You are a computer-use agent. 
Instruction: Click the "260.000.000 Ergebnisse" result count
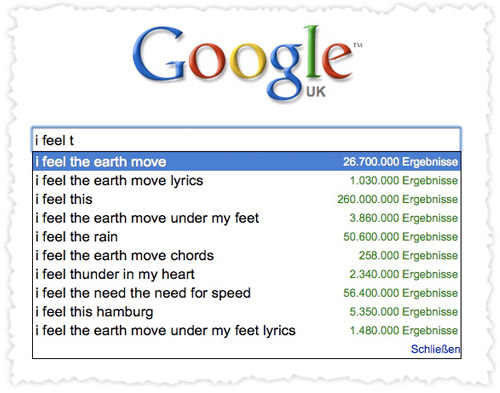coord(397,199)
